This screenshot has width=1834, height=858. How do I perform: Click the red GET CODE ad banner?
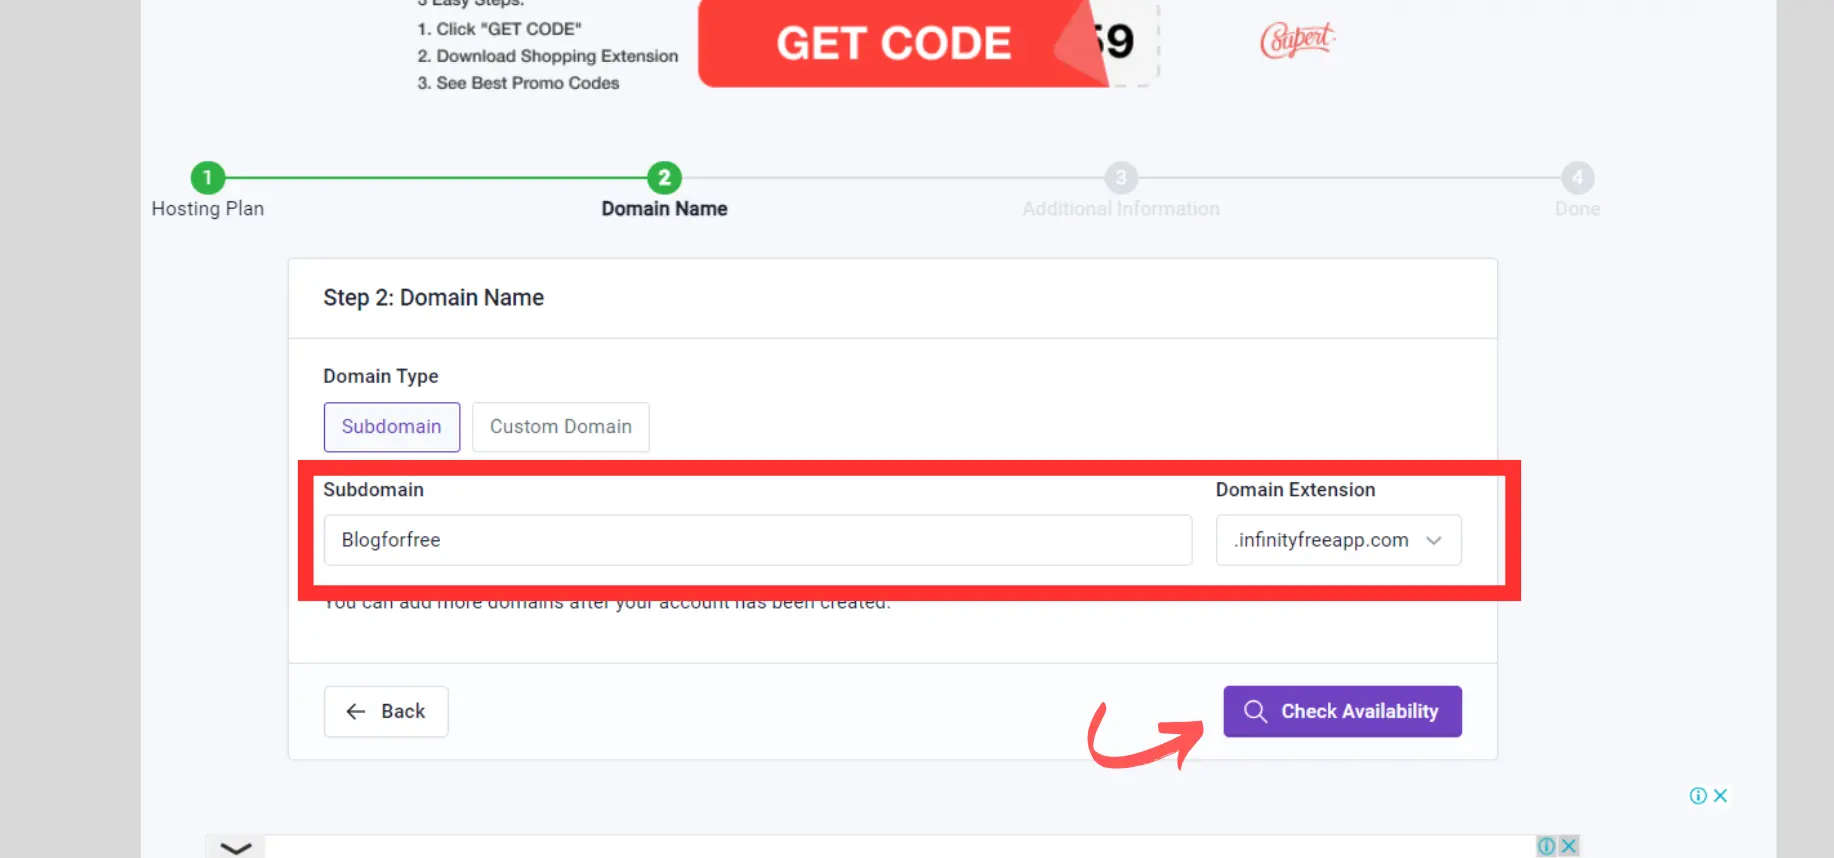click(x=905, y=43)
